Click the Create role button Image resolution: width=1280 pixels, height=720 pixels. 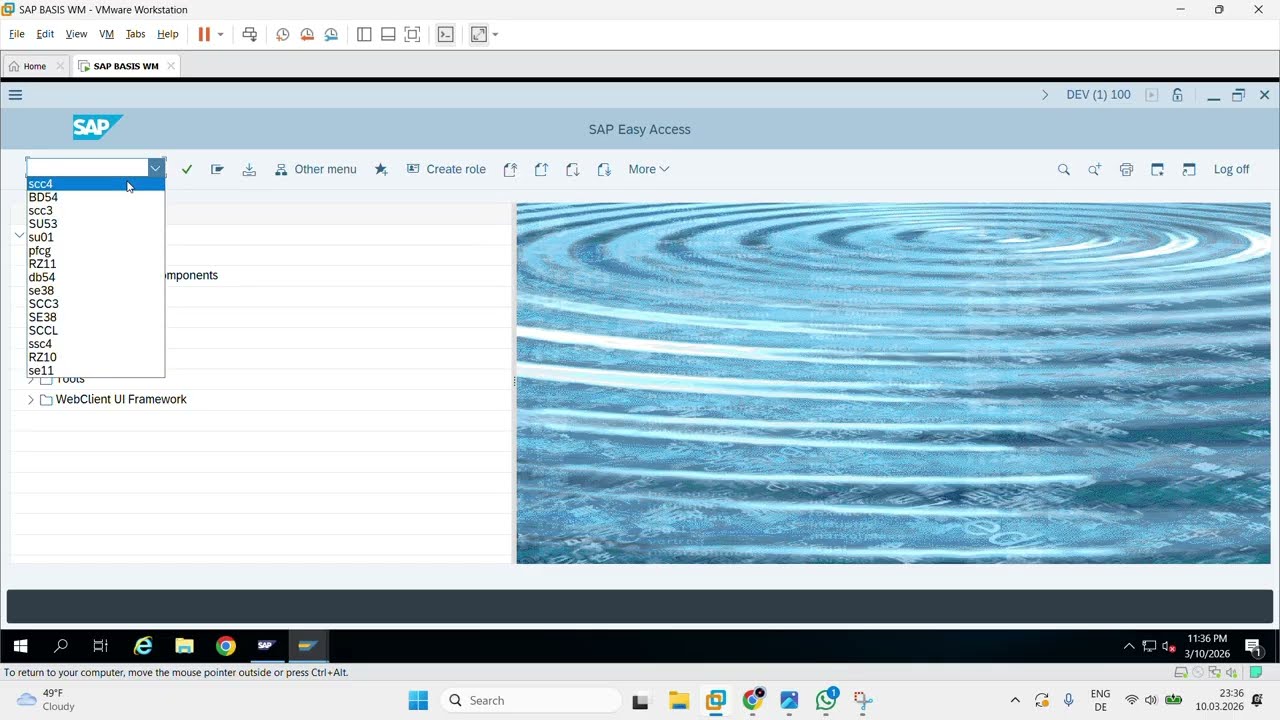point(446,169)
